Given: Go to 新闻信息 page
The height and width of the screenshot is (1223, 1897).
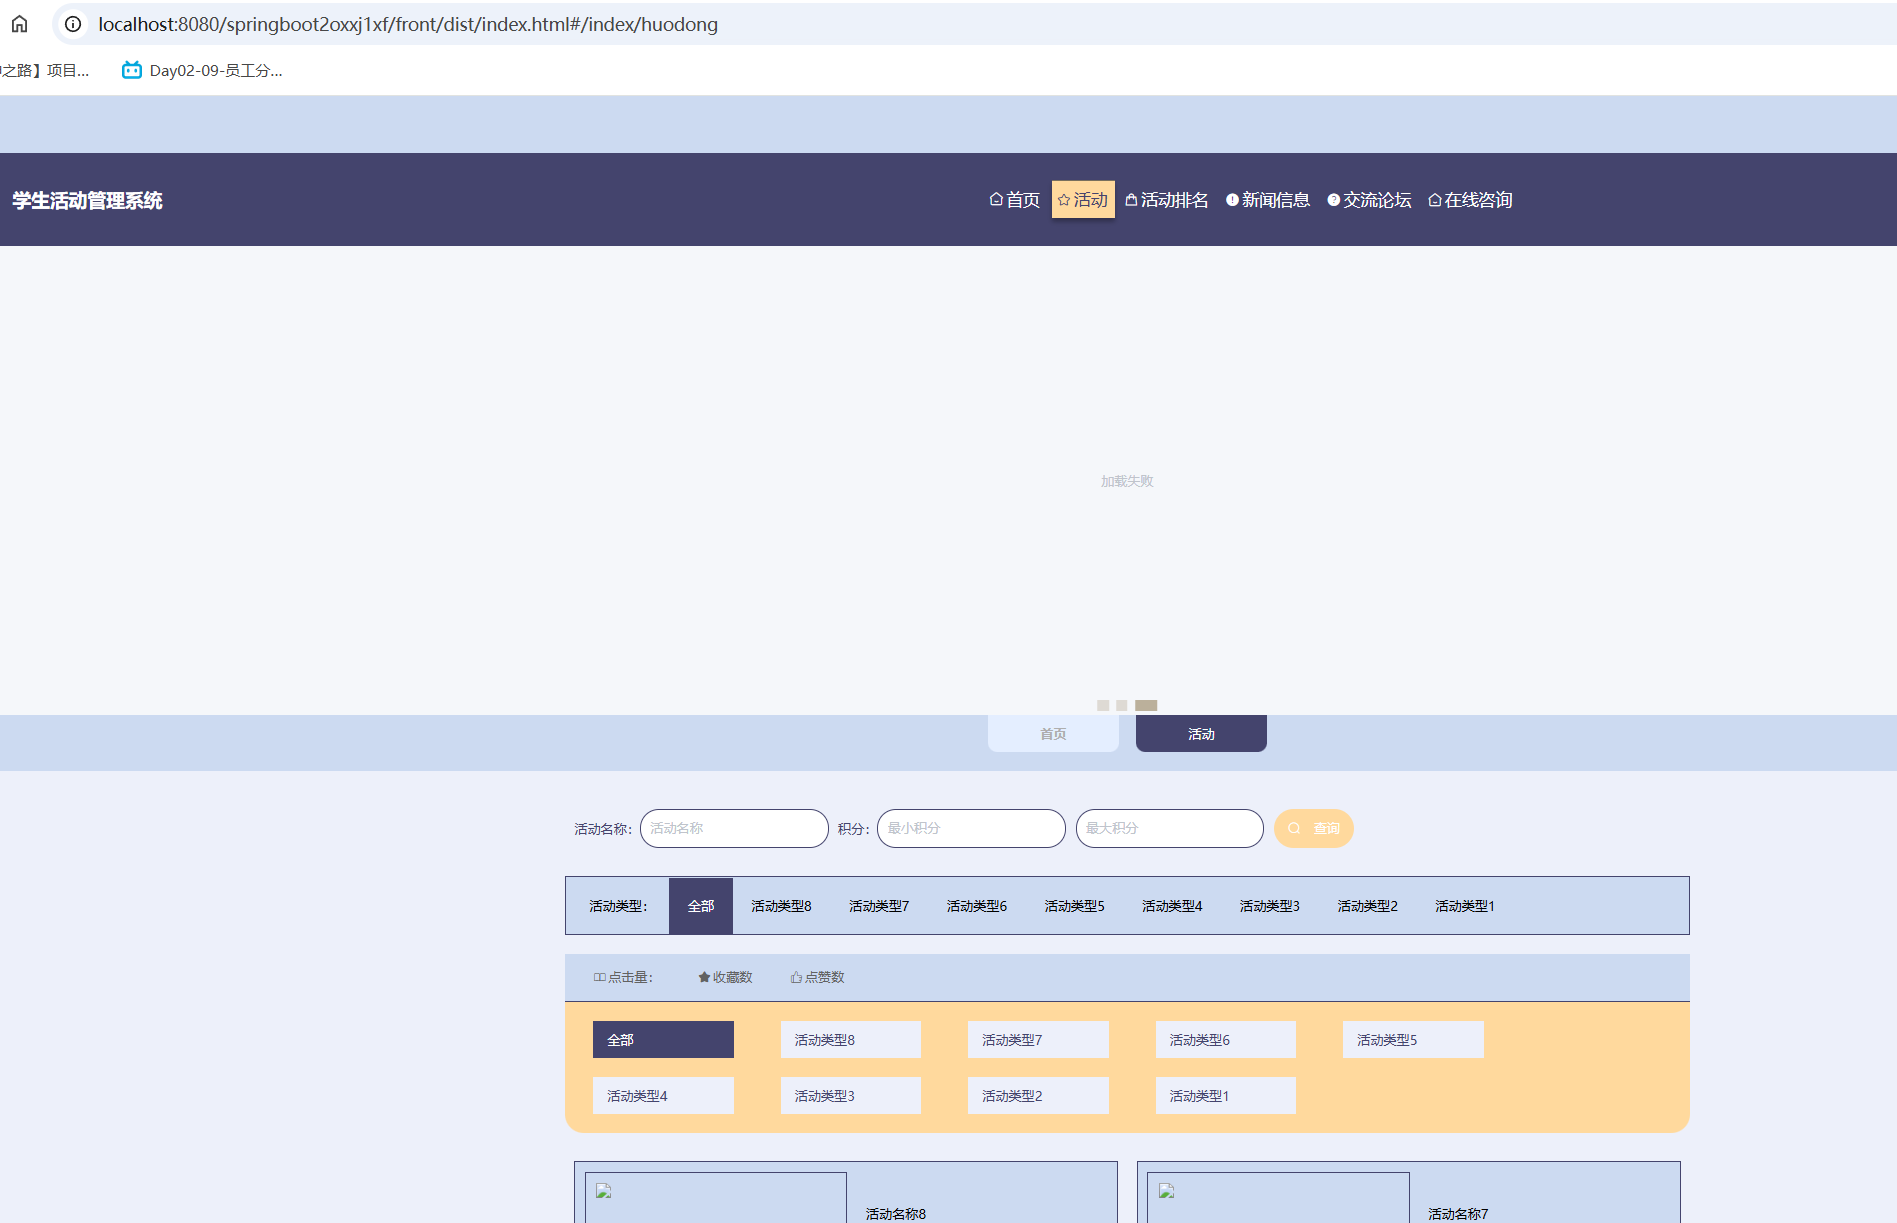Looking at the screenshot, I should [1267, 200].
